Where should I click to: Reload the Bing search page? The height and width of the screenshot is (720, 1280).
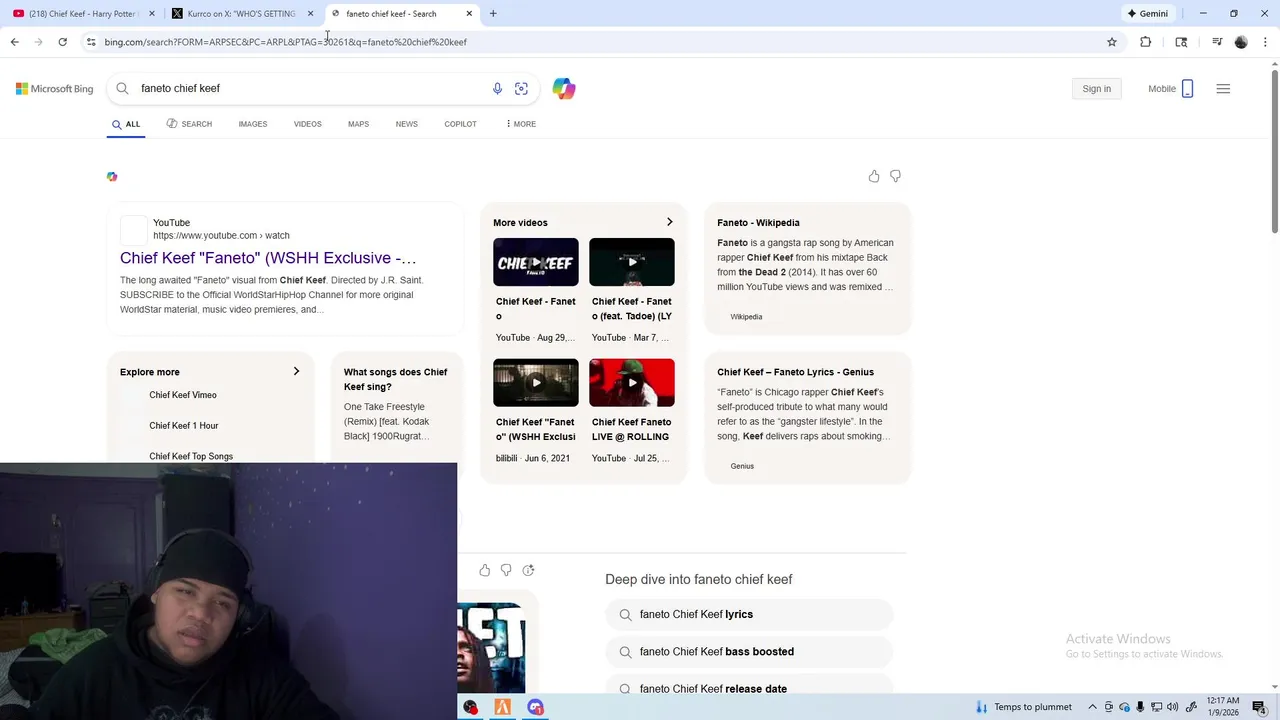tap(62, 42)
